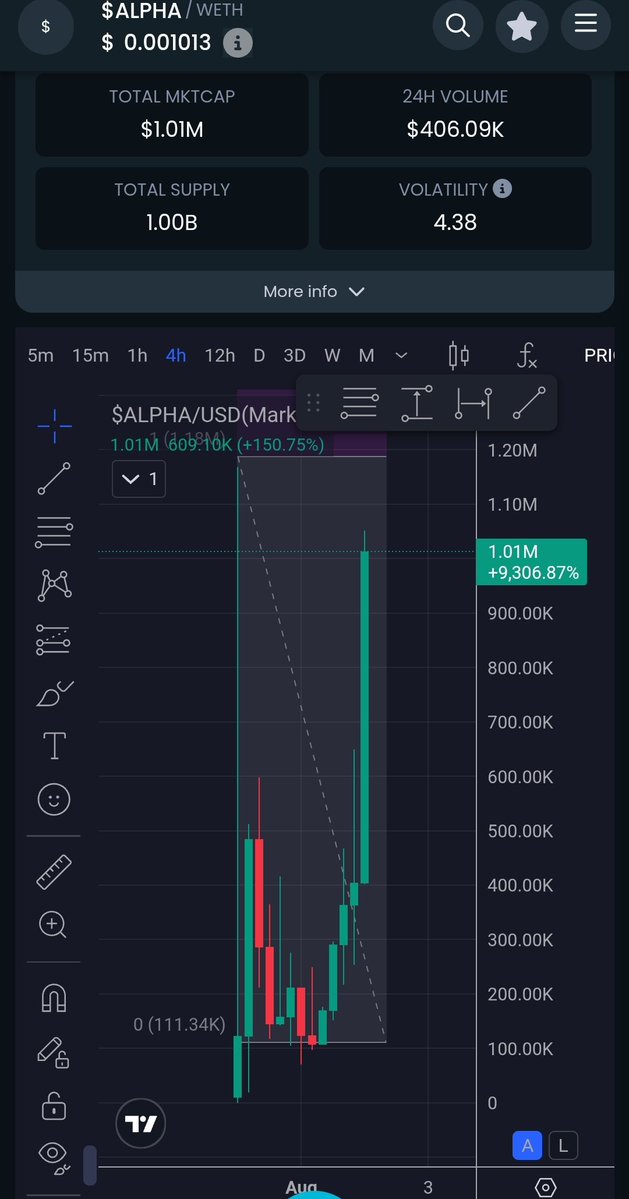Select the 12h timeframe
This screenshot has height=1199, width=629.
[220, 356]
